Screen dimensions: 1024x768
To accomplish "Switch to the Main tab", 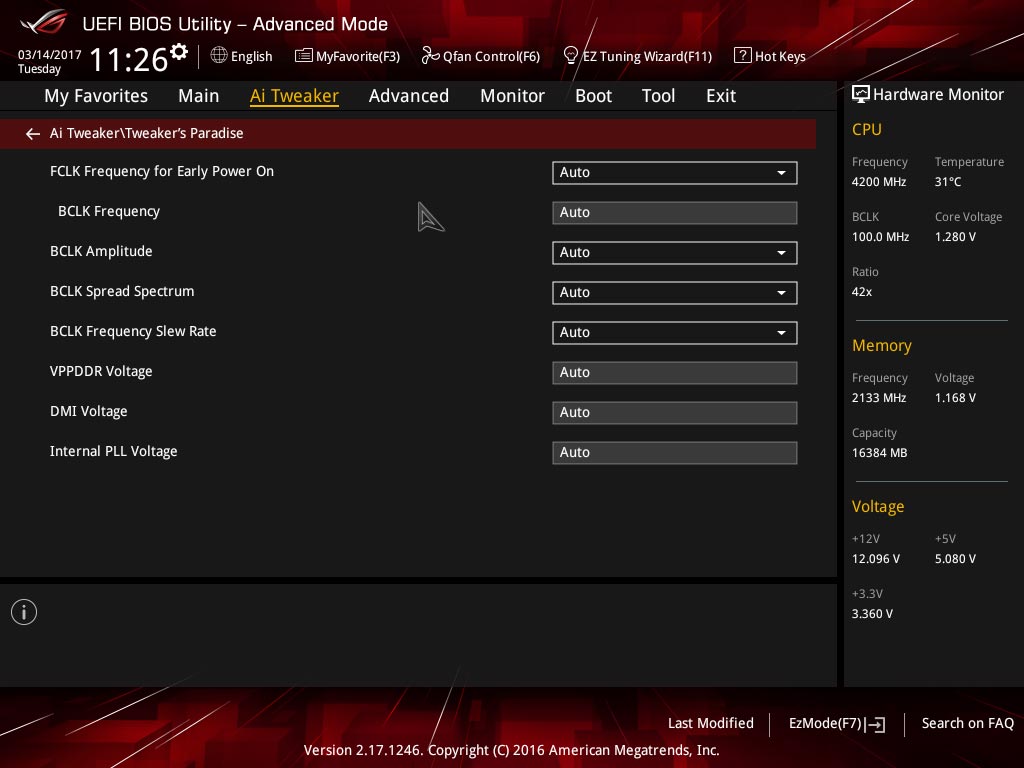I will pyautogui.click(x=199, y=96).
